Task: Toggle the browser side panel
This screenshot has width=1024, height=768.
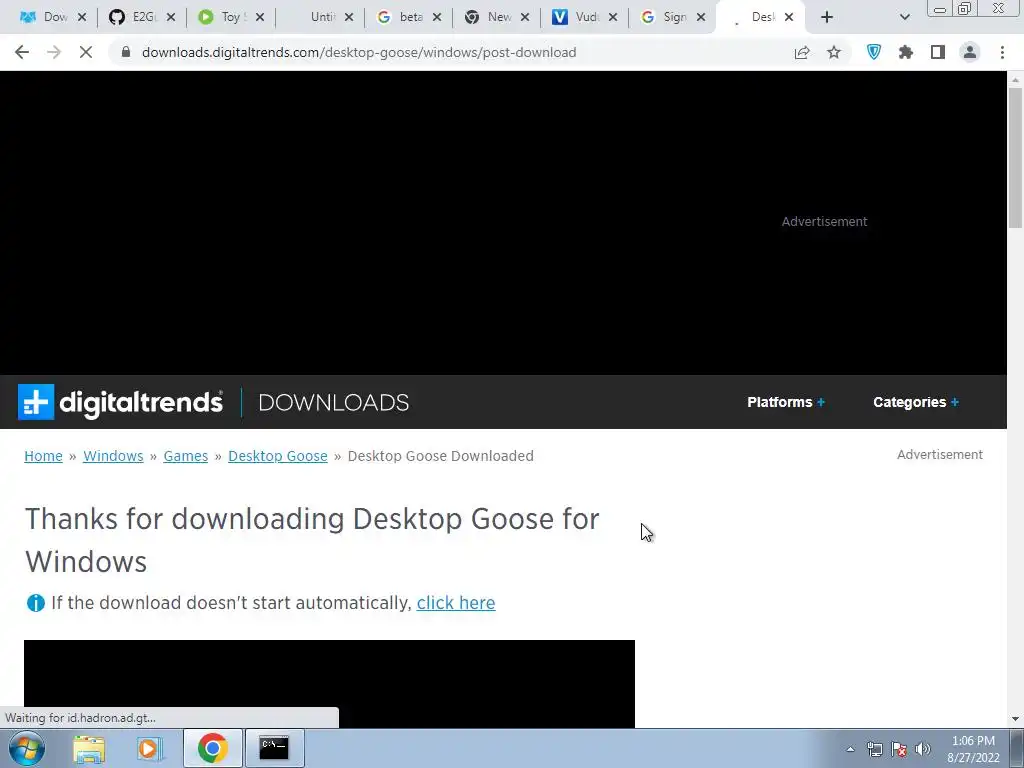Action: [x=938, y=52]
